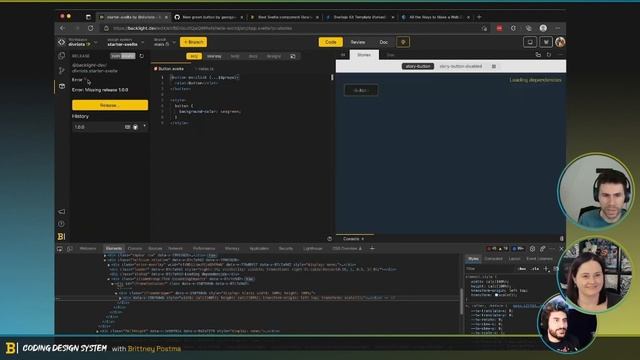Switch to the Styles pane tab
Screen dimensions: 640x360
pyautogui.click(x=473, y=259)
